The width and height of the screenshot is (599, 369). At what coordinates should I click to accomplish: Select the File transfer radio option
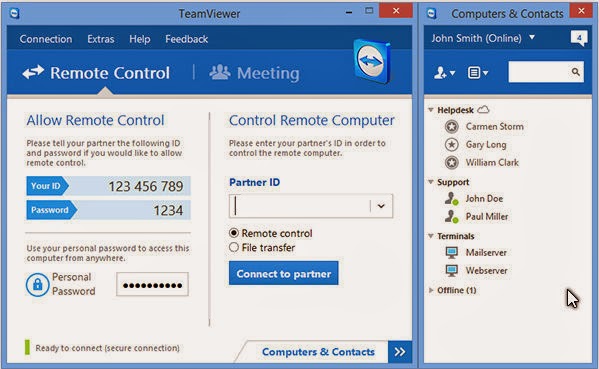tap(234, 248)
